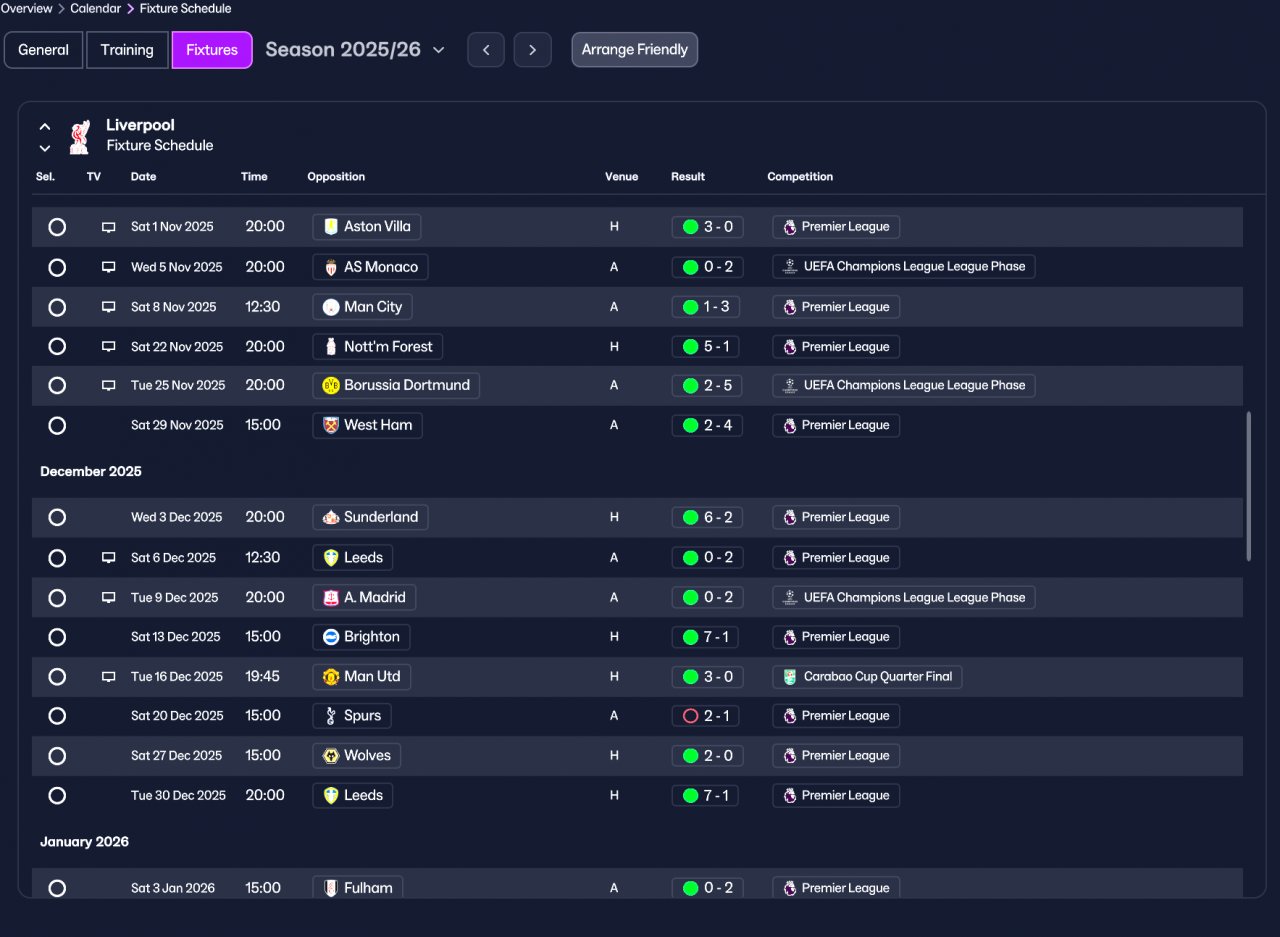Click the Arrange Friendly button

(x=635, y=50)
